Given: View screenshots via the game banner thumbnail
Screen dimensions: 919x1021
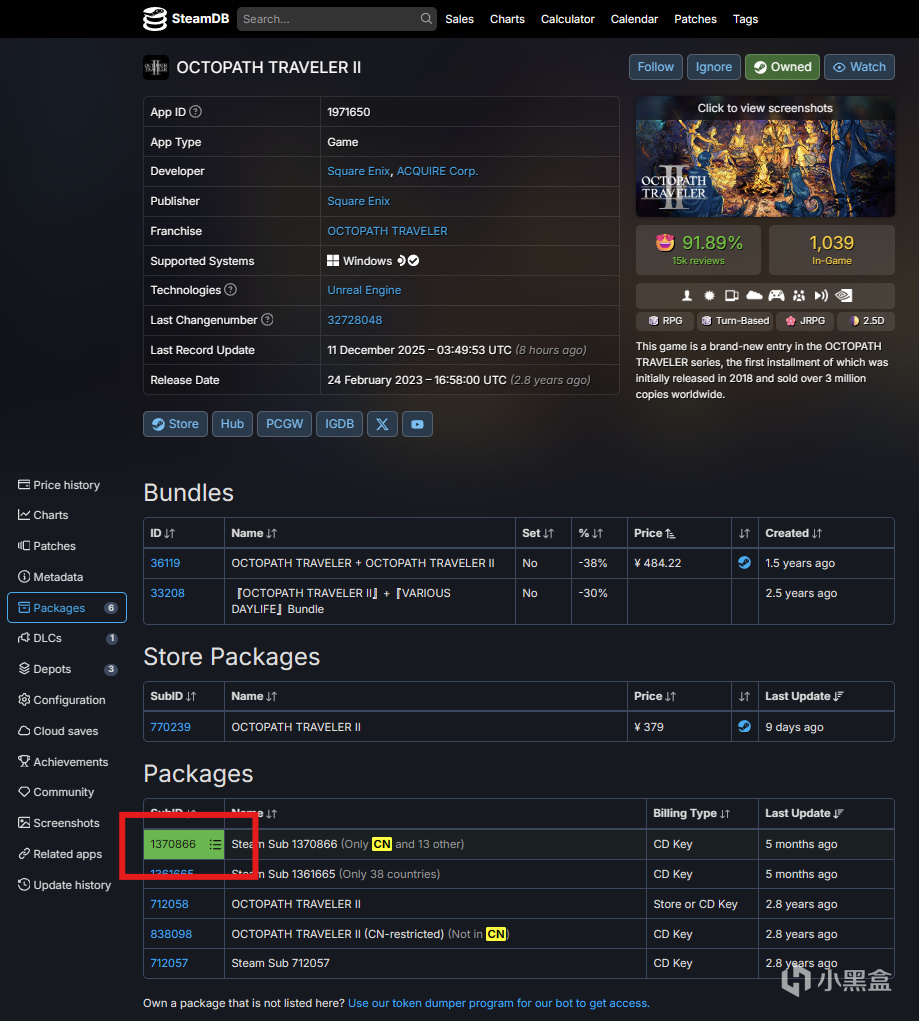Looking at the screenshot, I should coord(765,157).
